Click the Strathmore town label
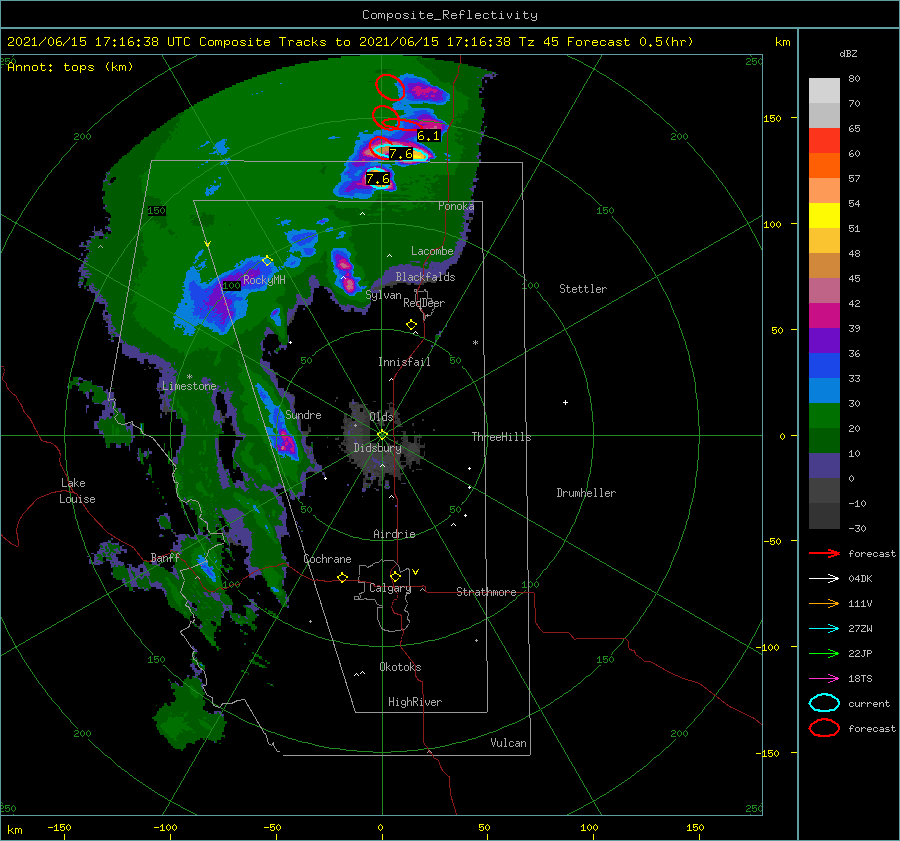The image size is (900, 841). 486,592
